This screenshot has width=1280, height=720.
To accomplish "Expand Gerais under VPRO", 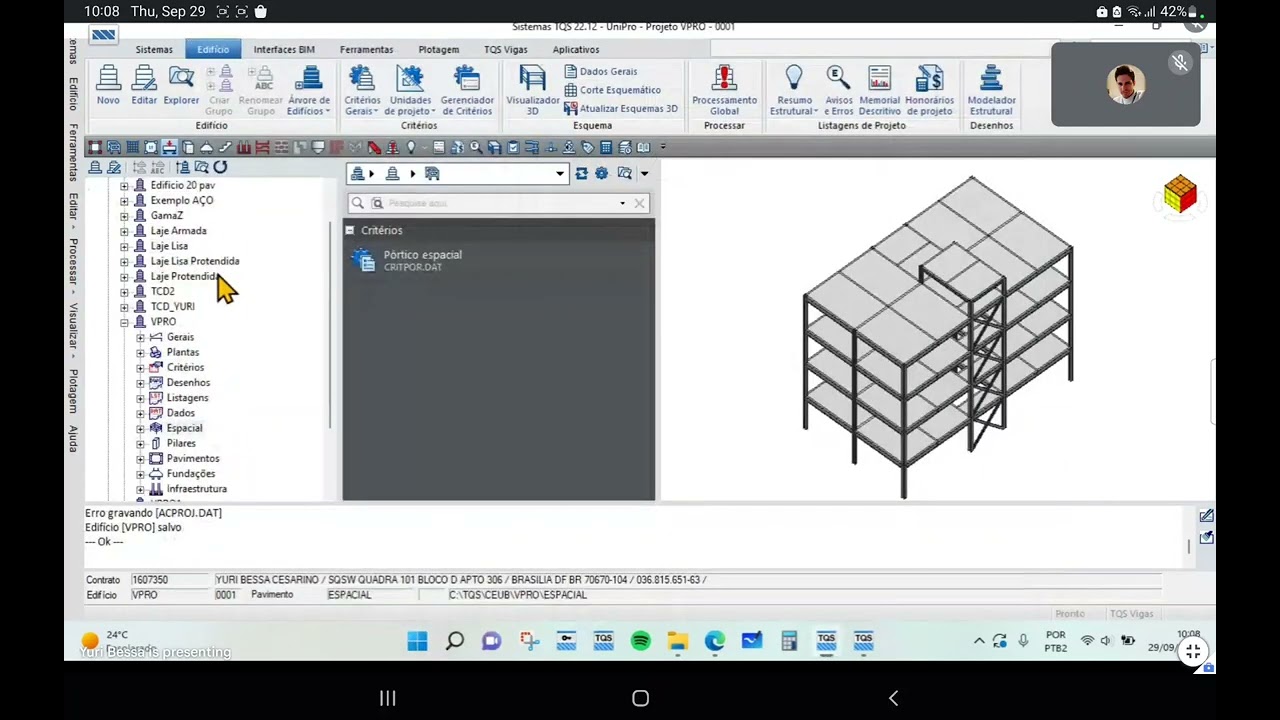I will 140,337.
